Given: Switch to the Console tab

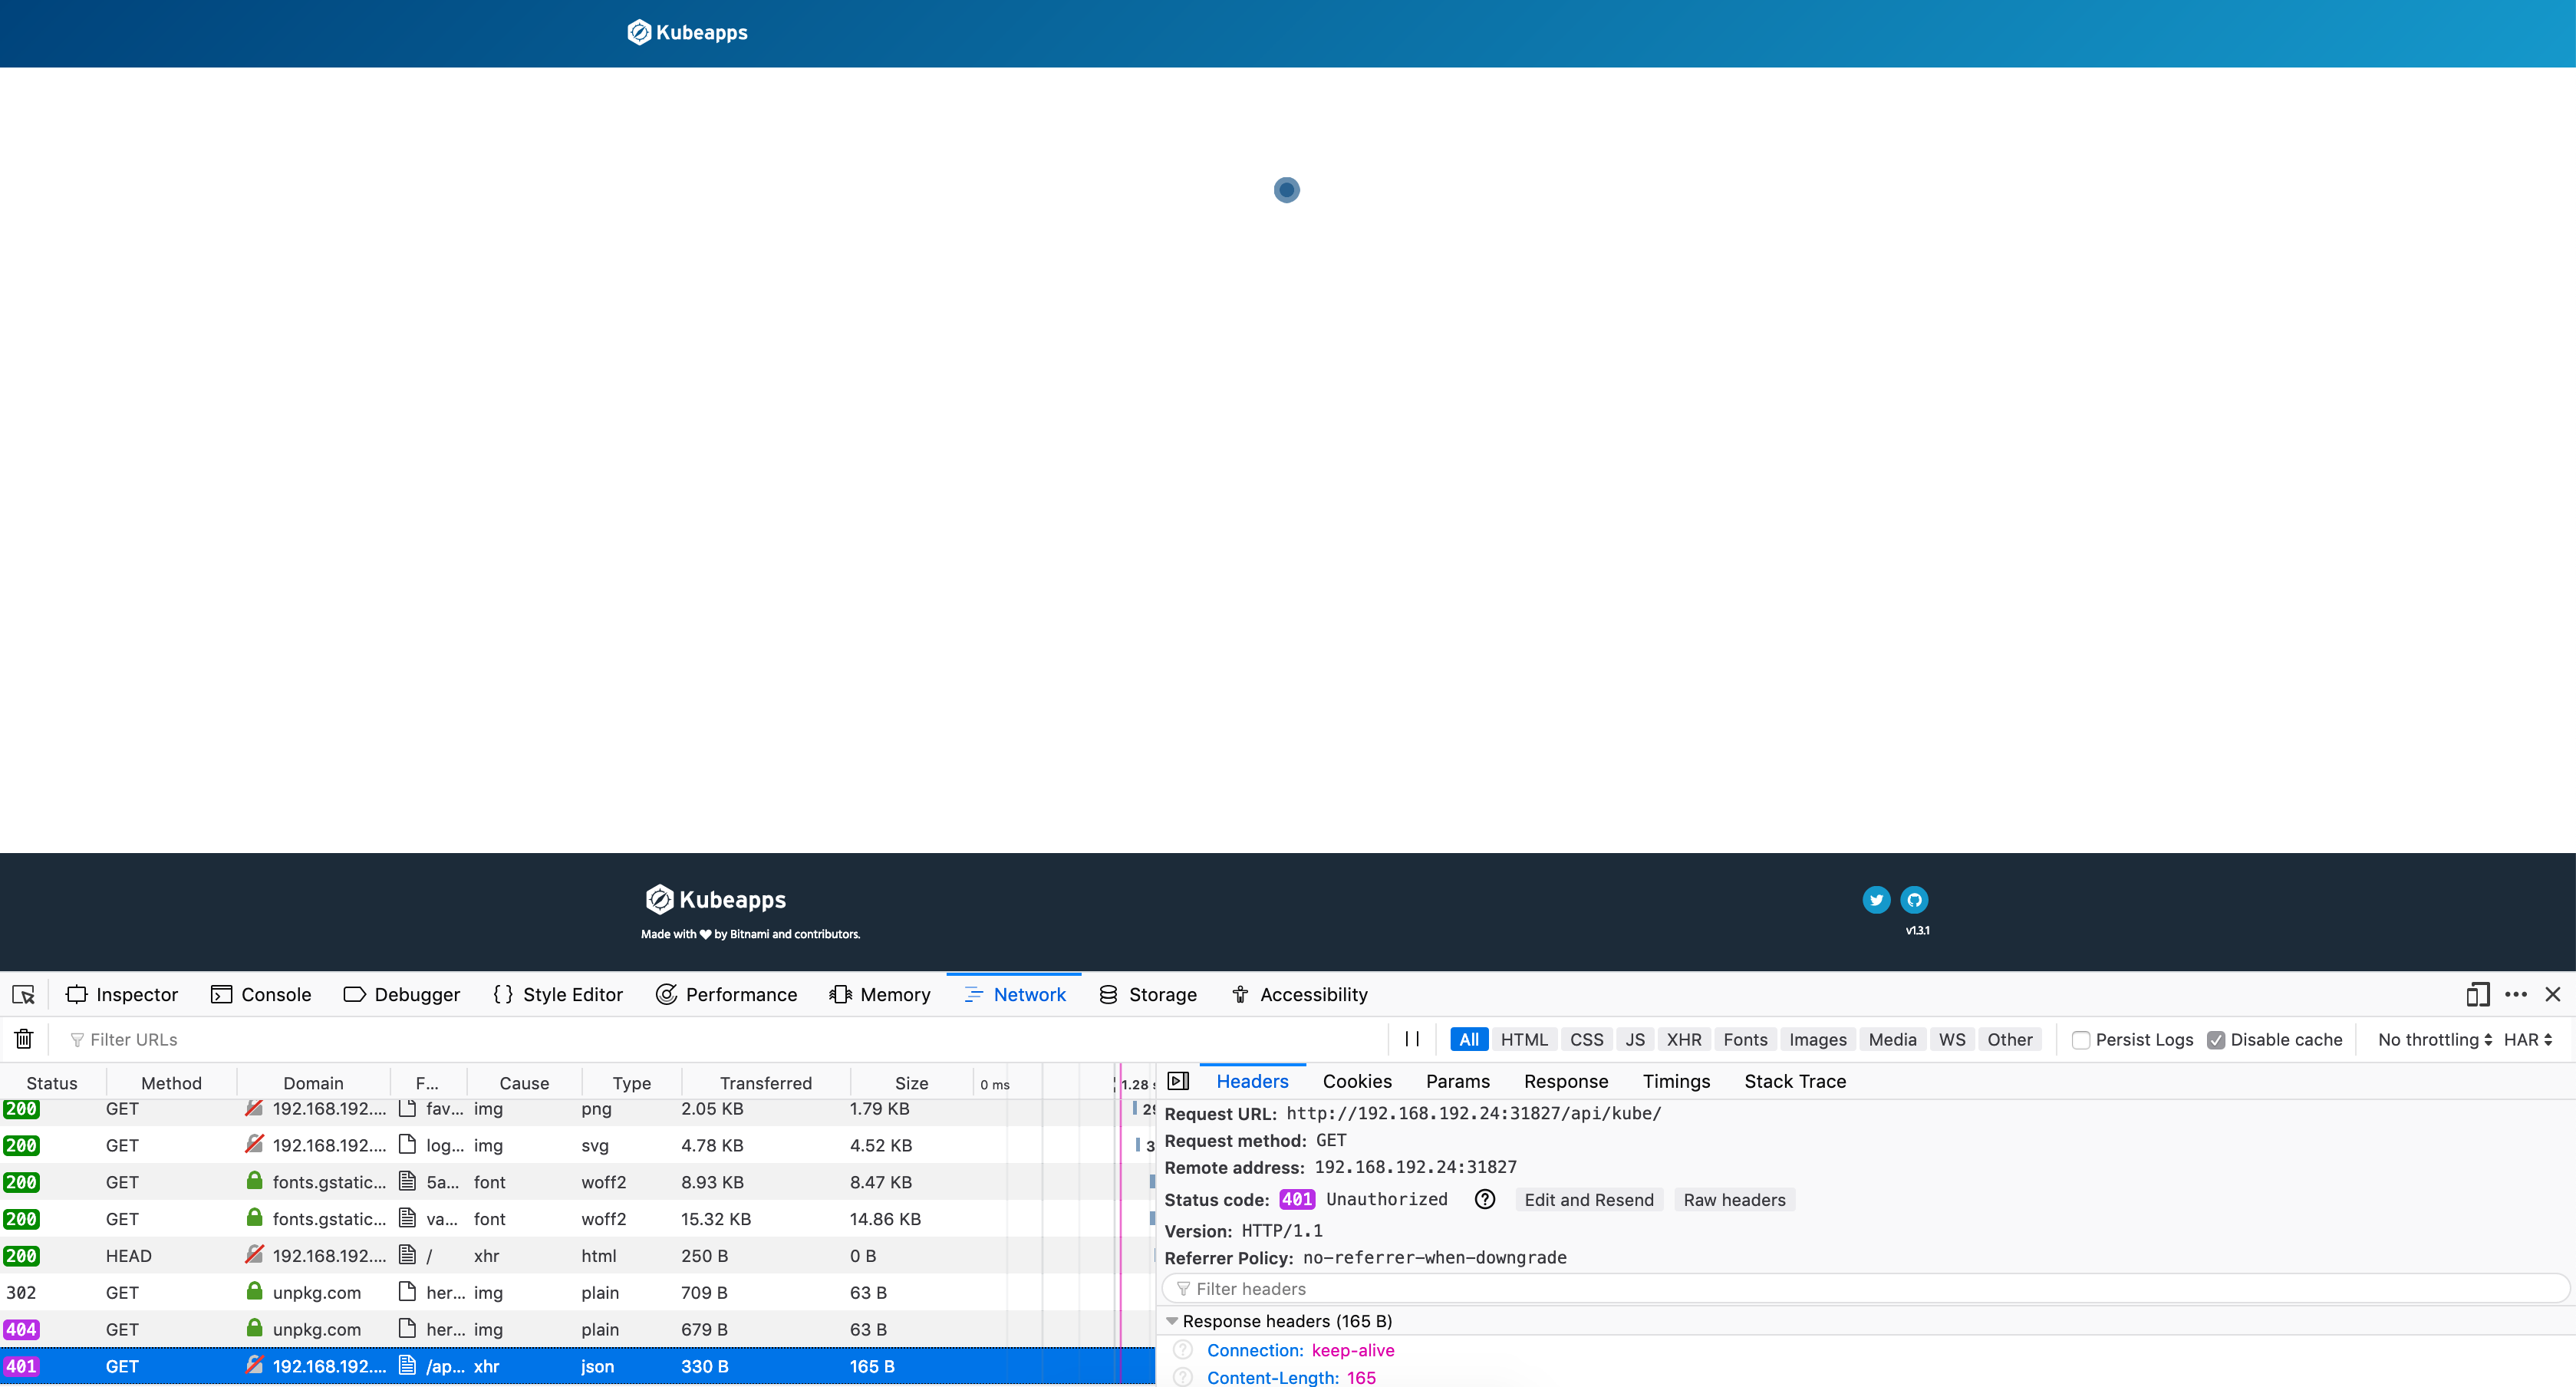Looking at the screenshot, I should [x=262, y=994].
